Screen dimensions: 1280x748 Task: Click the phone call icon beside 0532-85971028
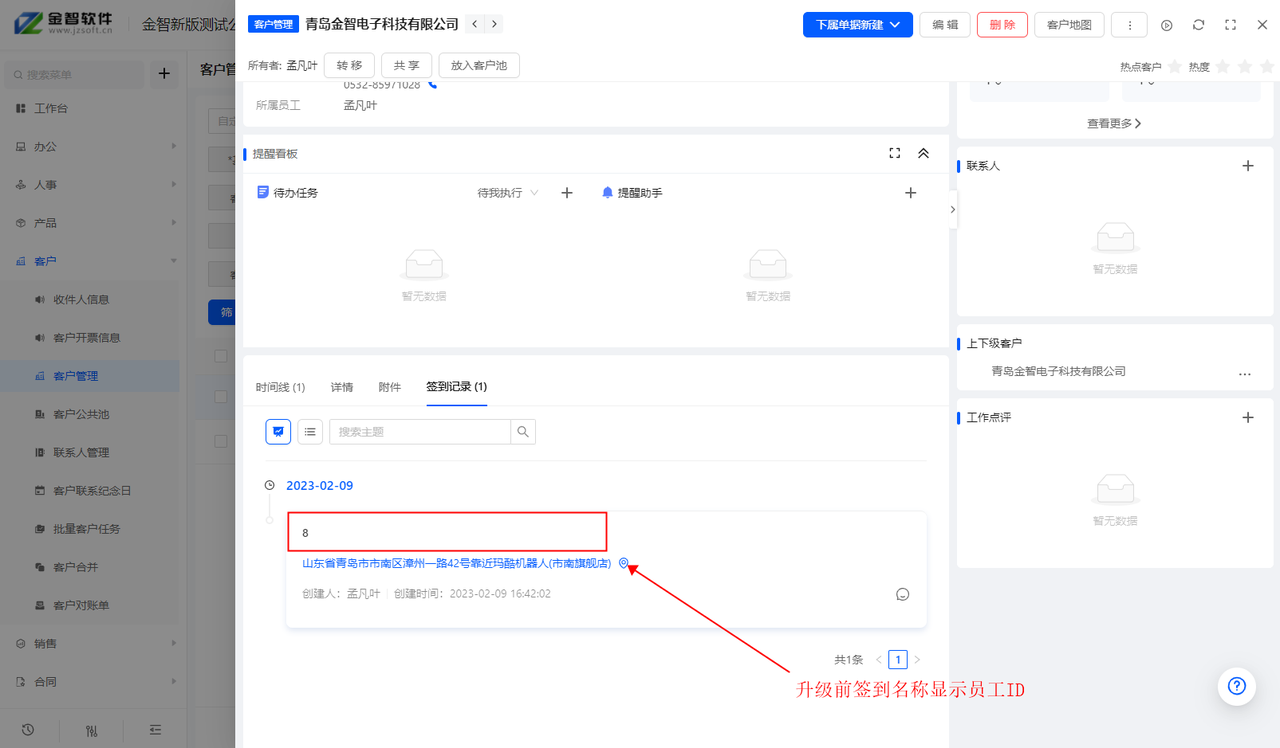(x=433, y=85)
